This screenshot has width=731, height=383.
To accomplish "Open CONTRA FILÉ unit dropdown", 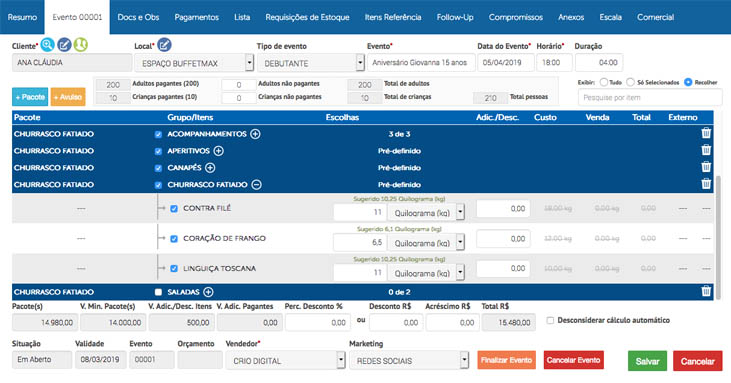I will coord(426,213).
